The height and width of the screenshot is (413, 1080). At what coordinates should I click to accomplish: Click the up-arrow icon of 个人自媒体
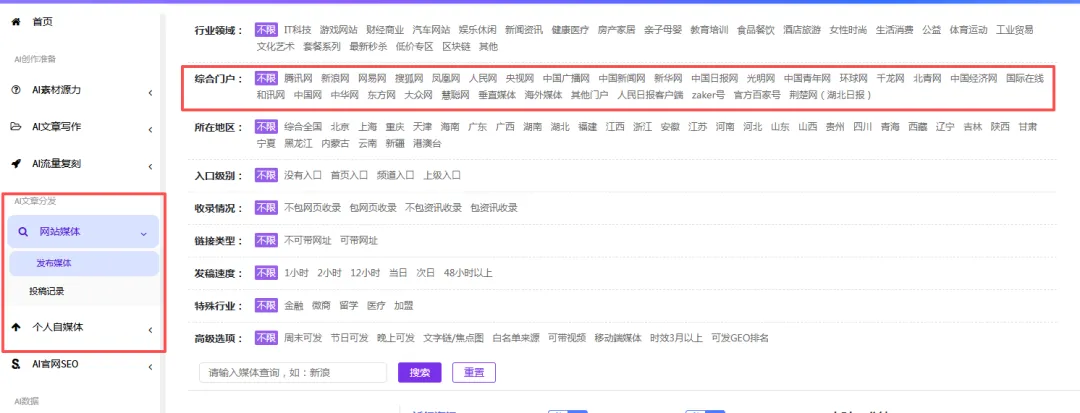16,328
